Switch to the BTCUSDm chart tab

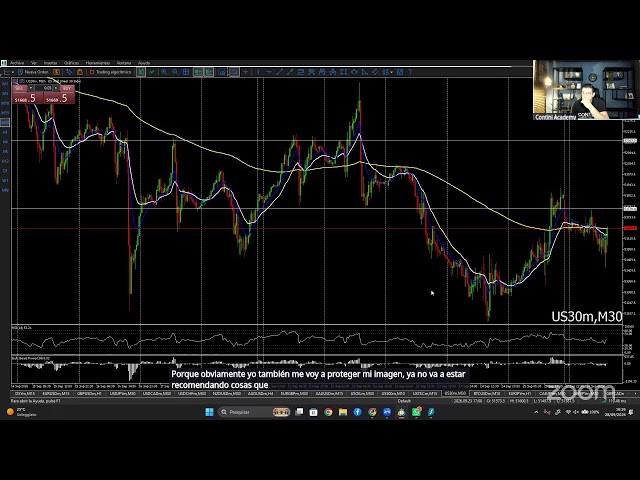pyautogui.click(x=487, y=393)
